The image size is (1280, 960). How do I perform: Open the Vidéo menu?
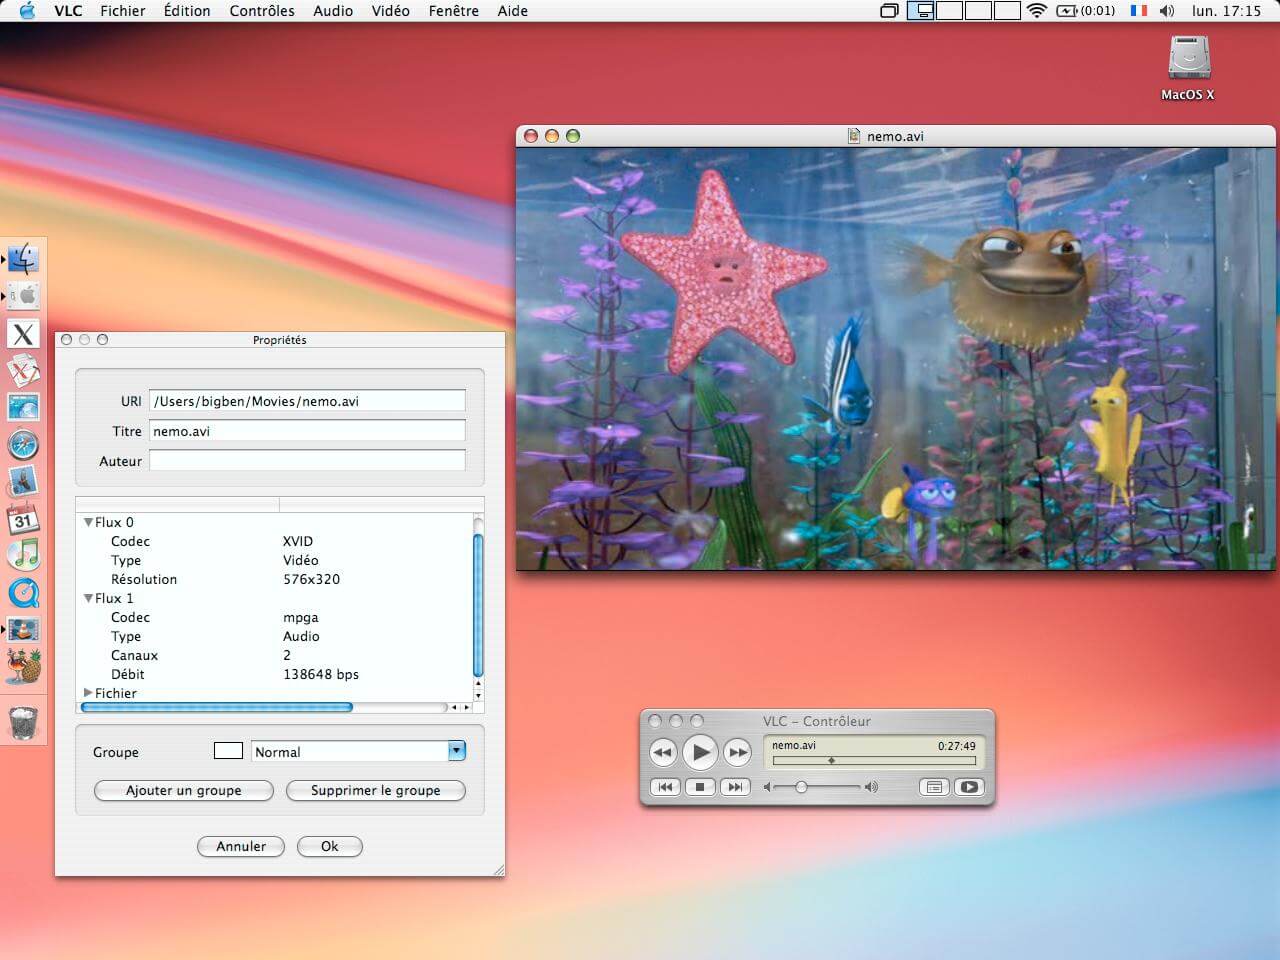(x=390, y=11)
